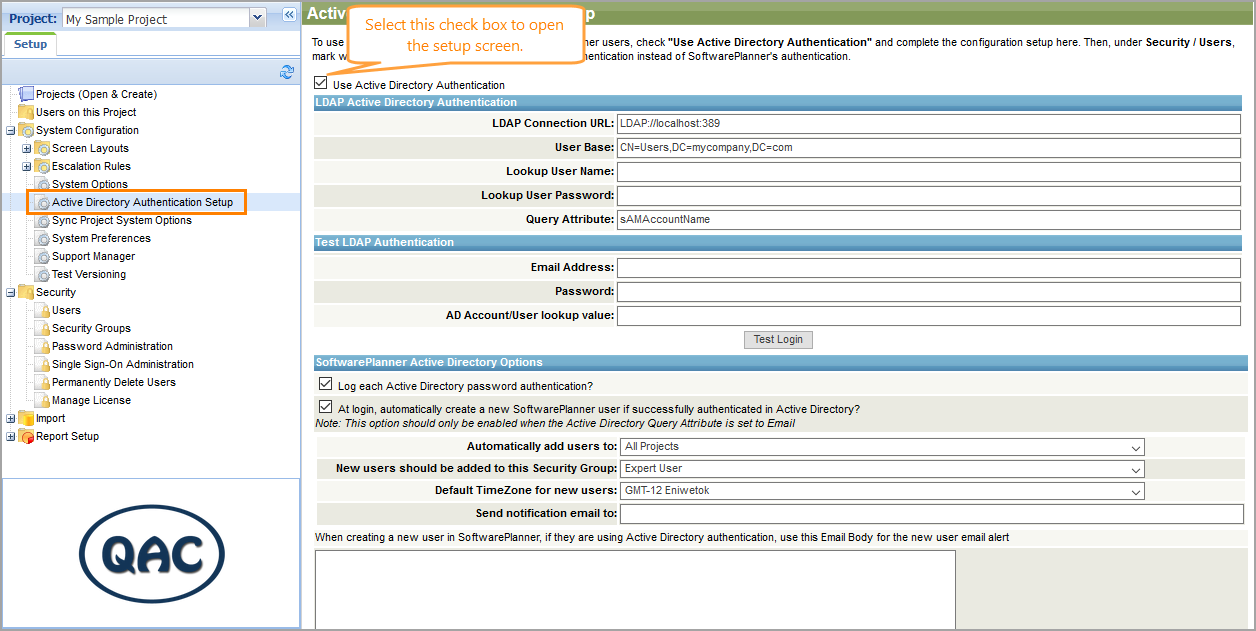Click the refresh tree icon
Viewport: 1256px width, 631px height.
[x=287, y=71]
